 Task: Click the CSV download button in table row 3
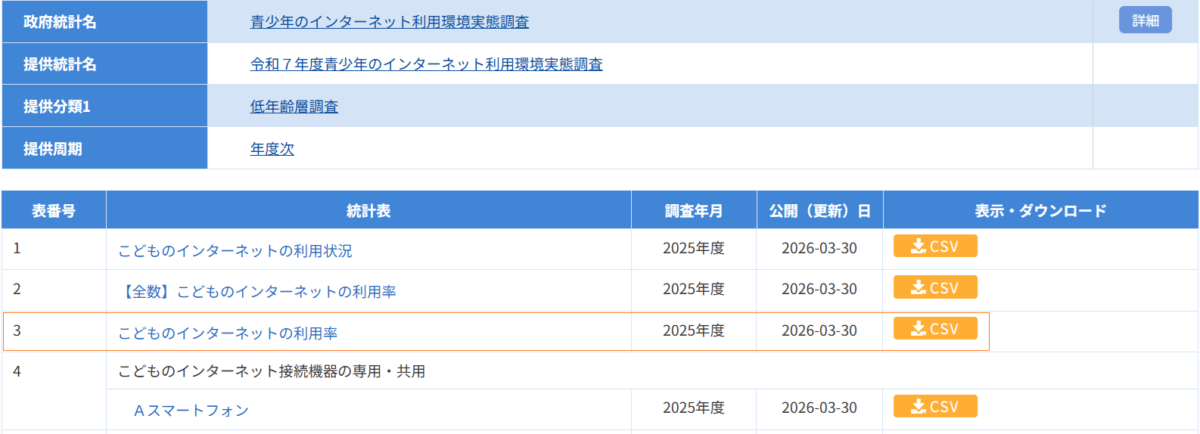pyautogui.click(x=934, y=329)
